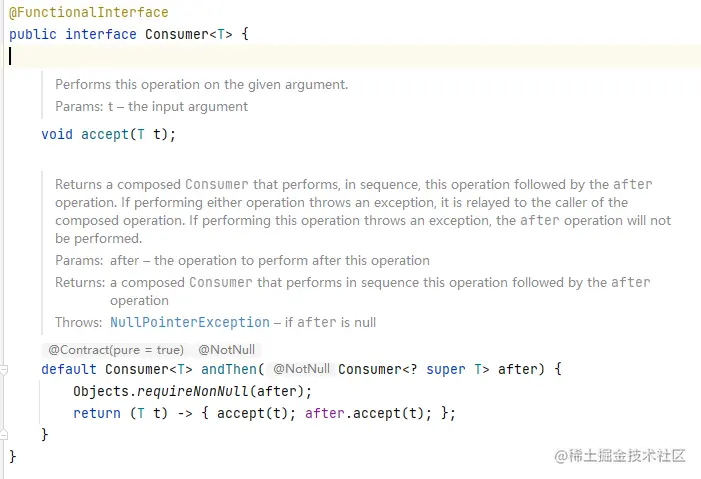Viewport: 701px width, 479px height.
Task: Click the super keyword in parameter type
Action: (x=446, y=369)
